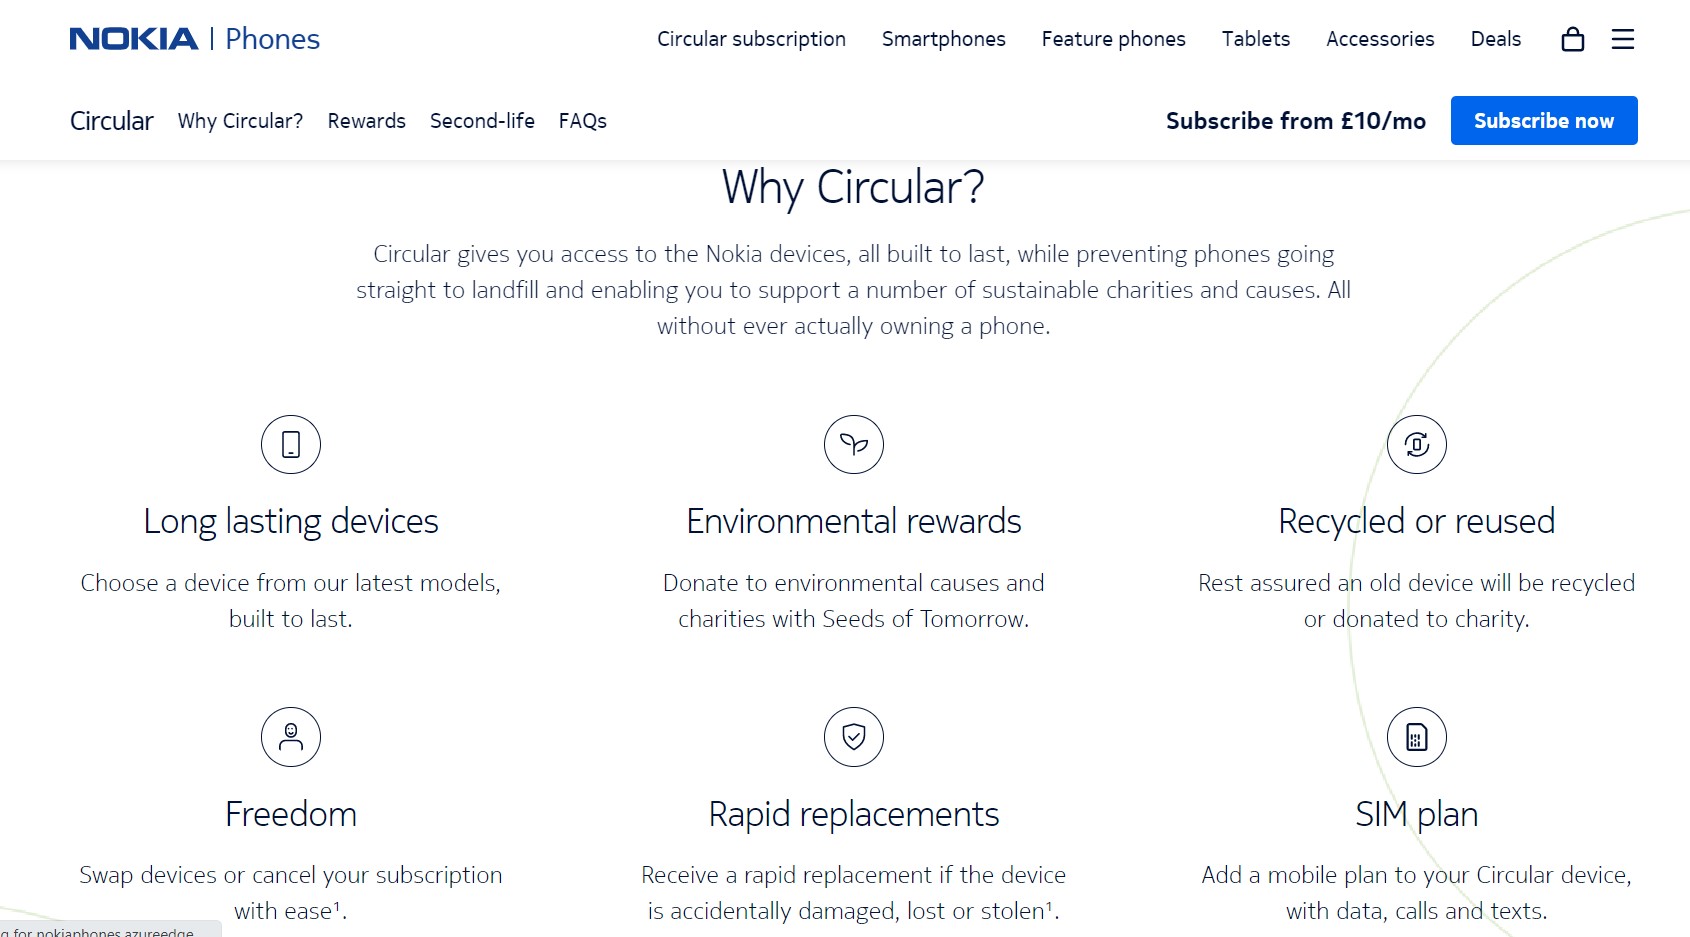This screenshot has height=937, width=1690.
Task: Open Accessories in the top navigation
Action: (x=1380, y=39)
